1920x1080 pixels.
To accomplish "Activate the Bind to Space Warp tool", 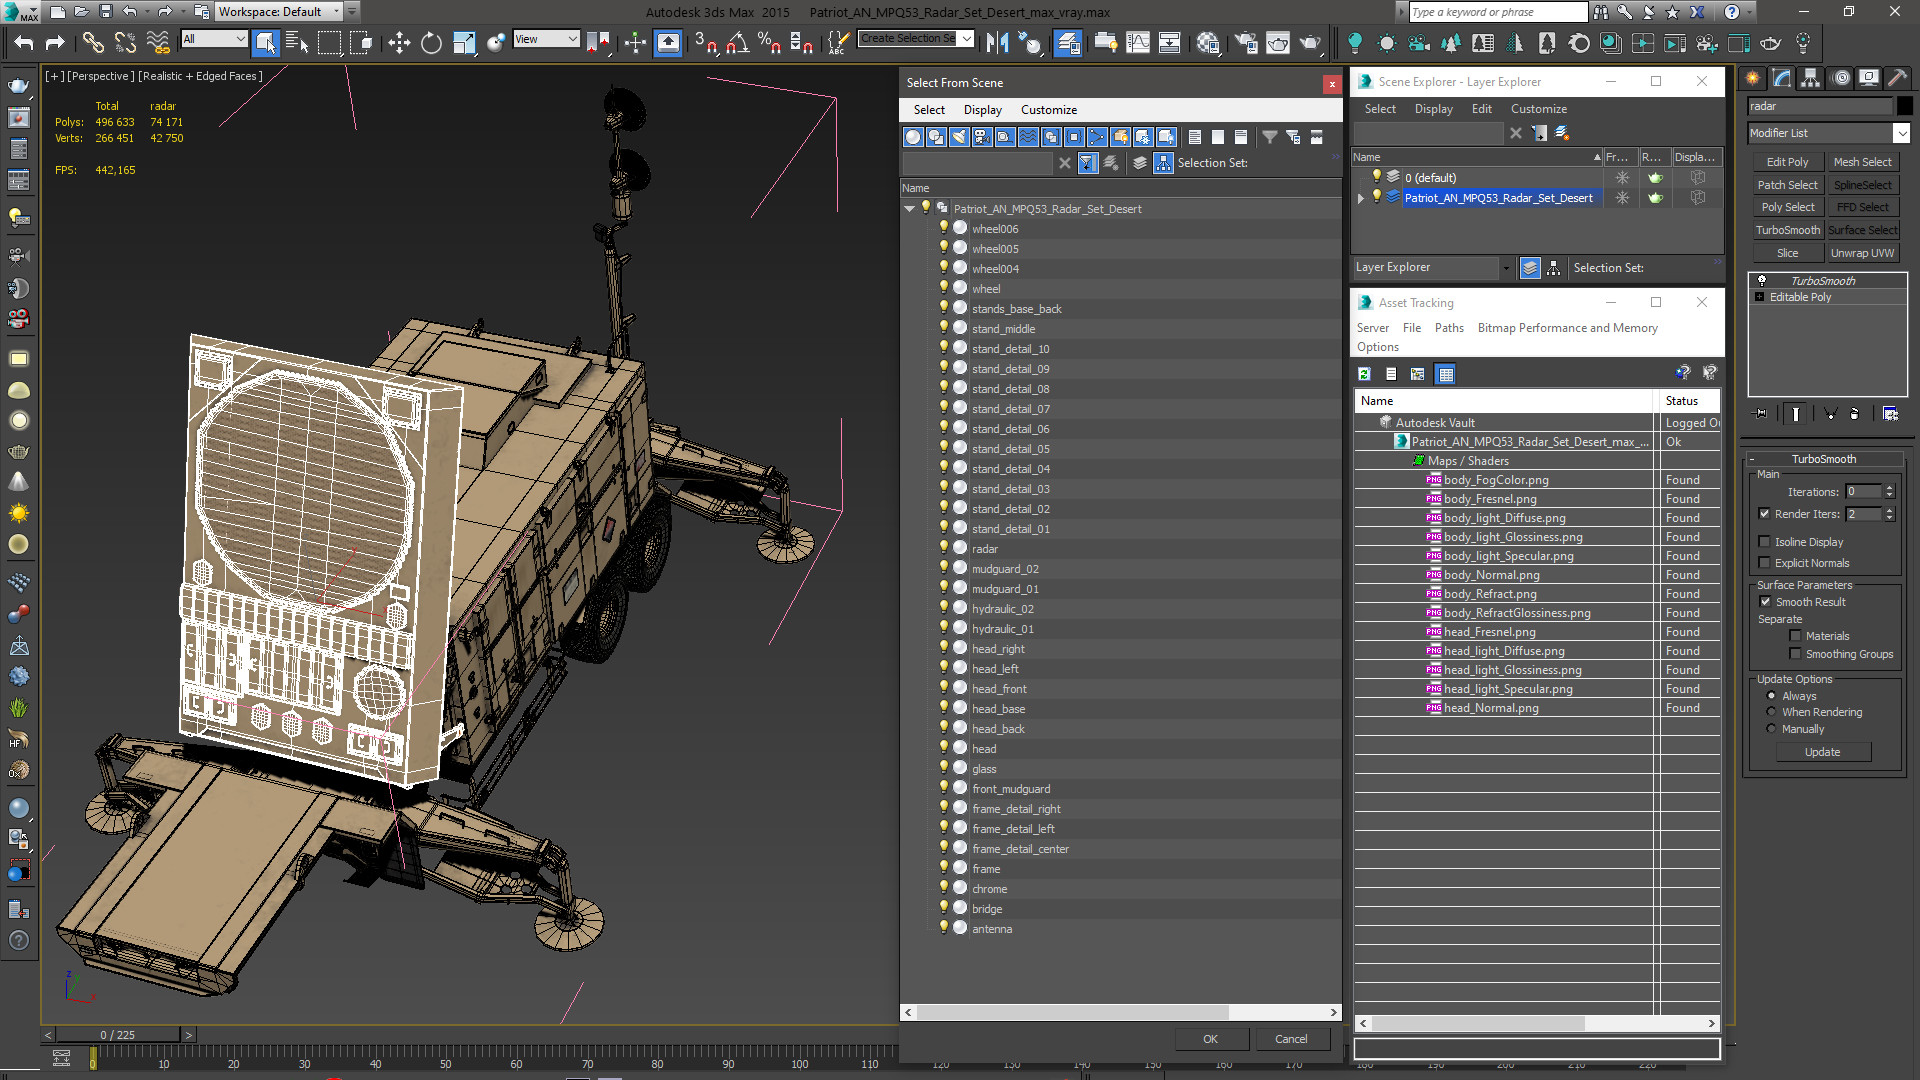I will (158, 42).
